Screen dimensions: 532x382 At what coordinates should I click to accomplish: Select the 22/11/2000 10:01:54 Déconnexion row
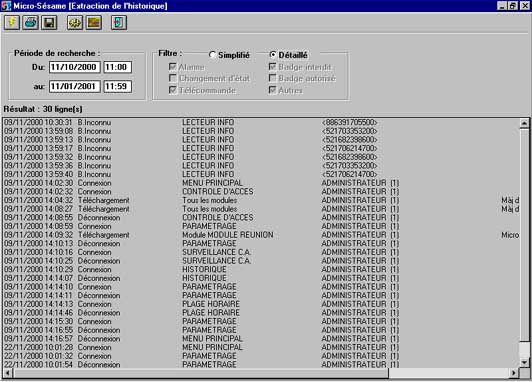(261, 364)
